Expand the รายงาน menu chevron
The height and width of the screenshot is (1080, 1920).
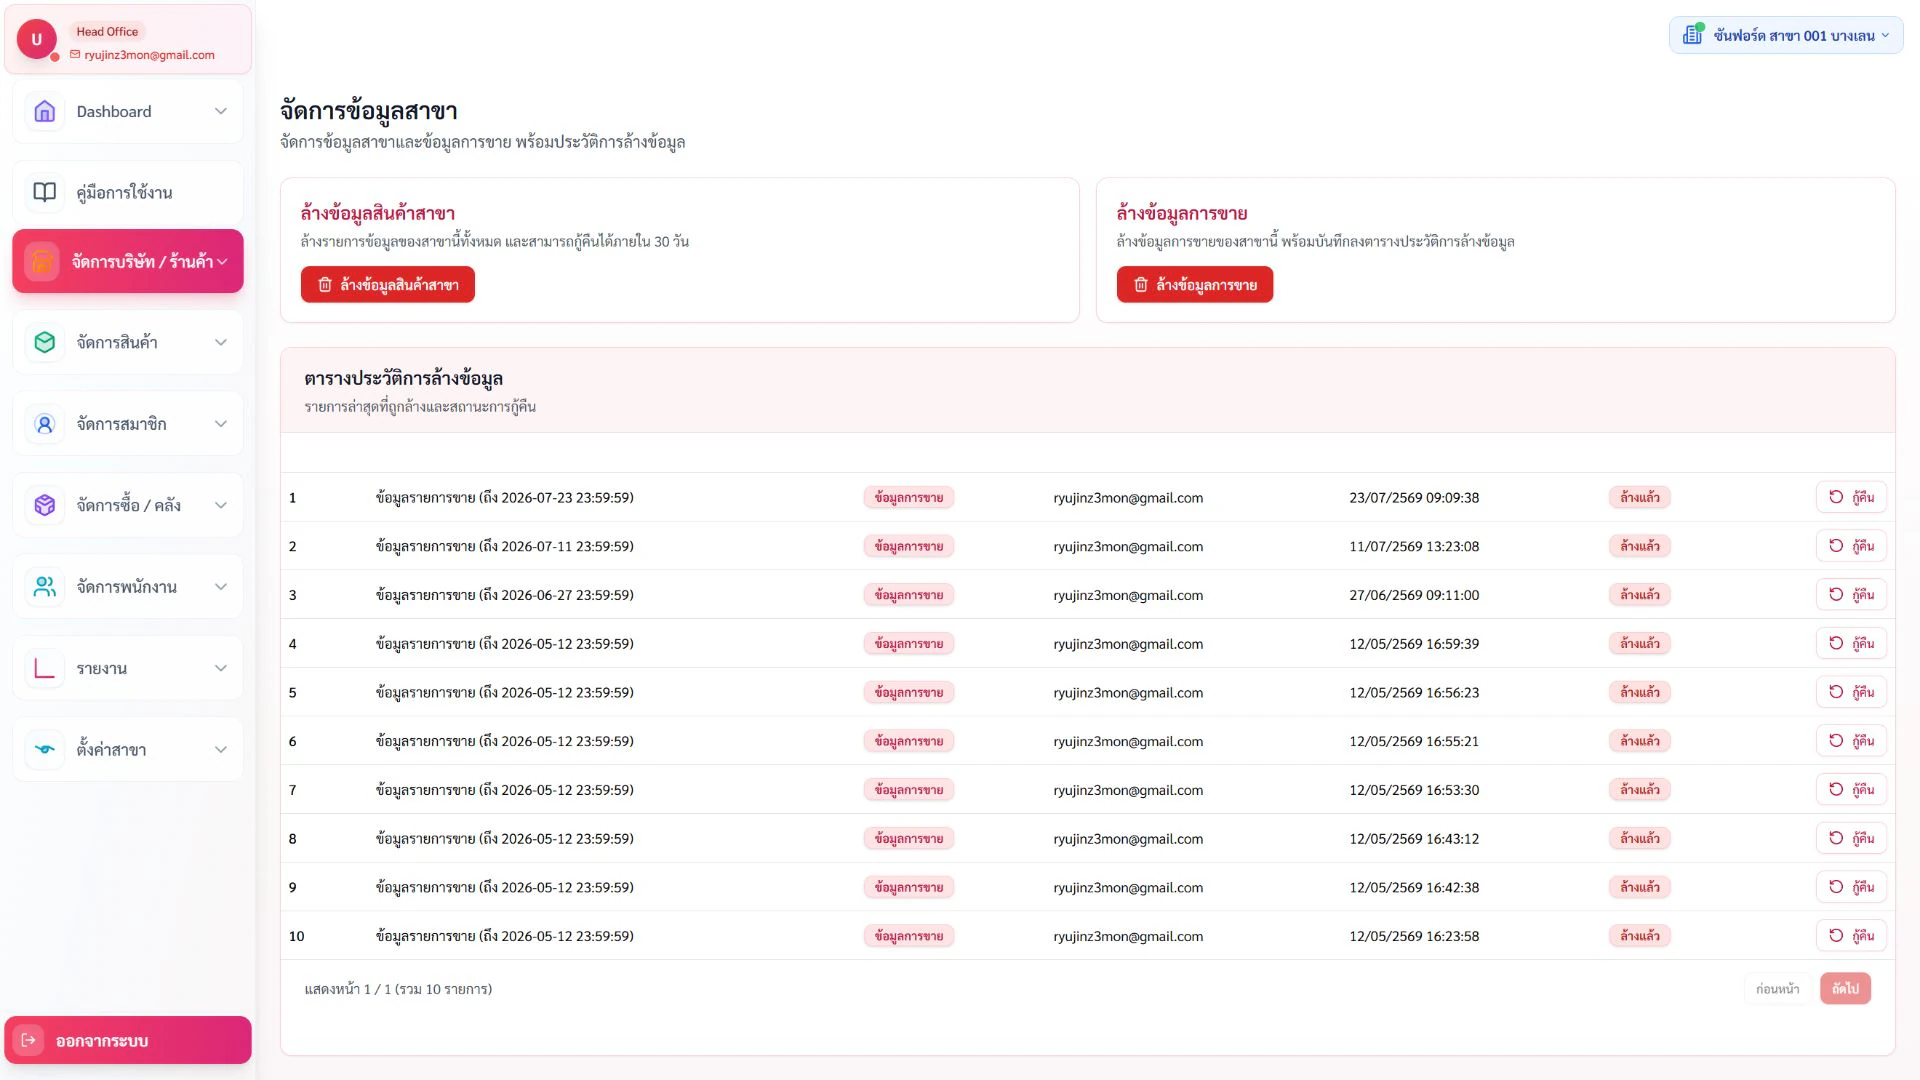click(221, 668)
